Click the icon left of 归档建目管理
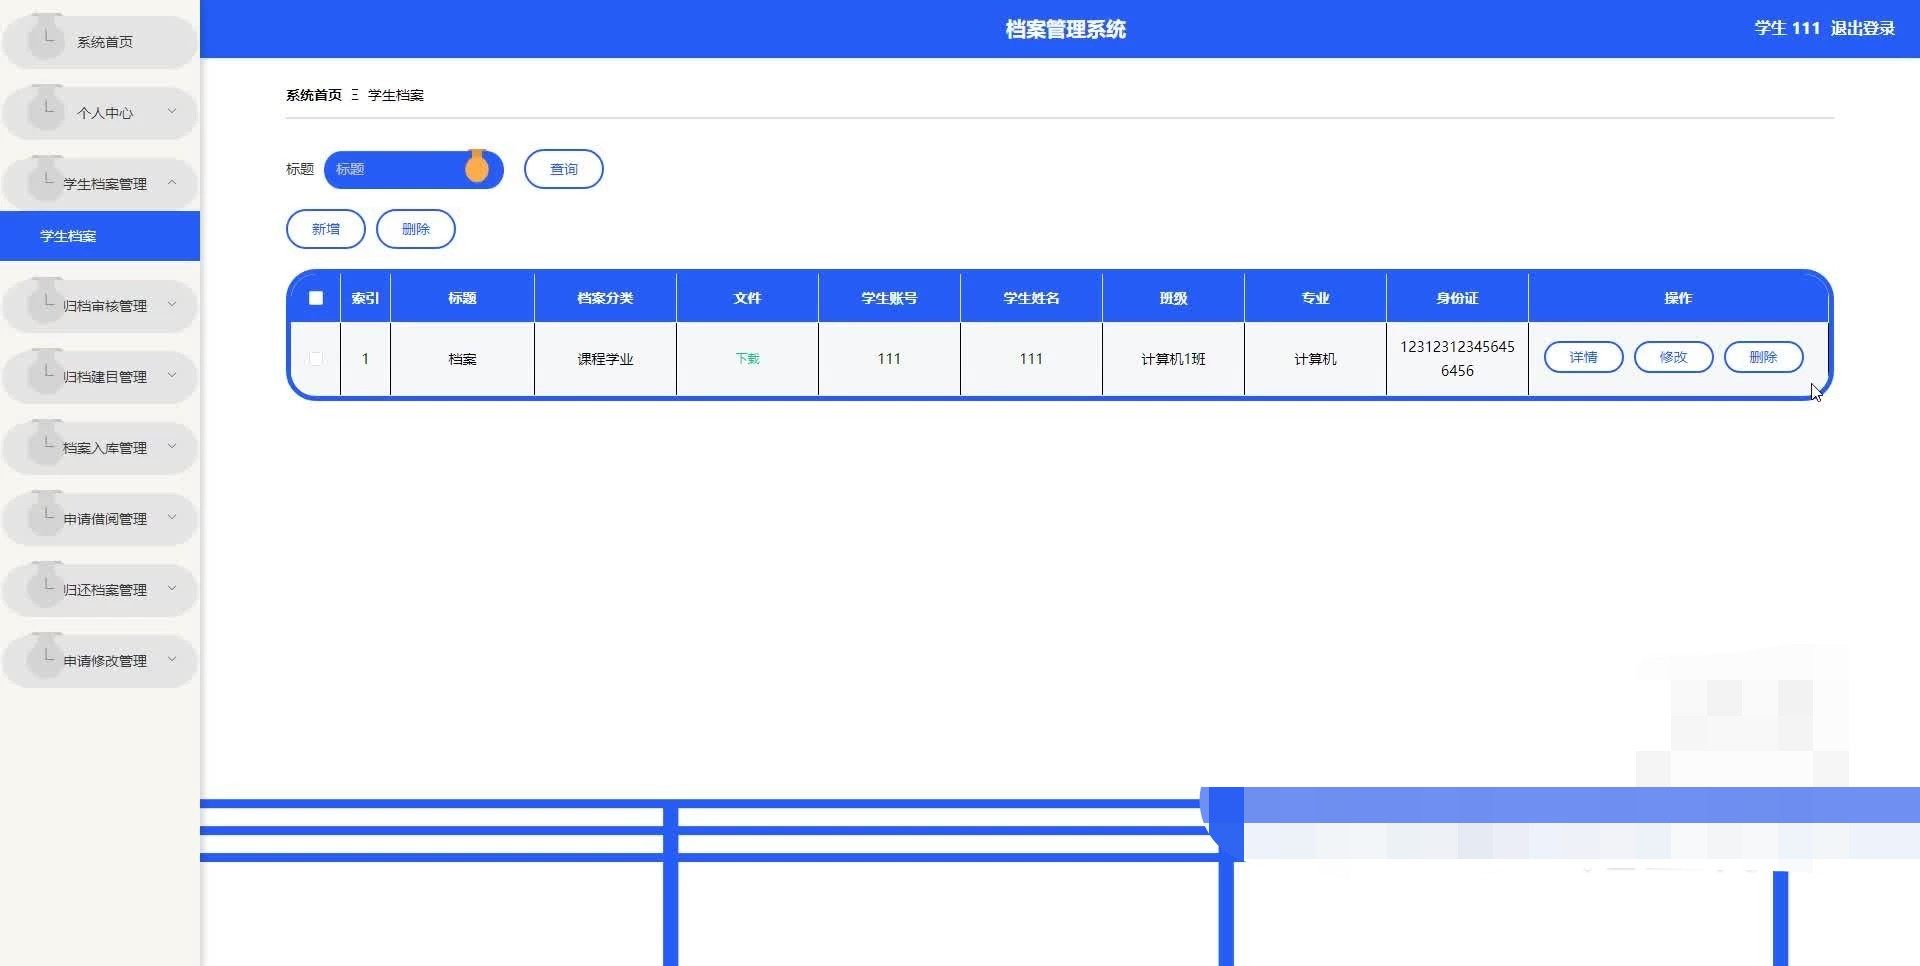 coord(46,373)
